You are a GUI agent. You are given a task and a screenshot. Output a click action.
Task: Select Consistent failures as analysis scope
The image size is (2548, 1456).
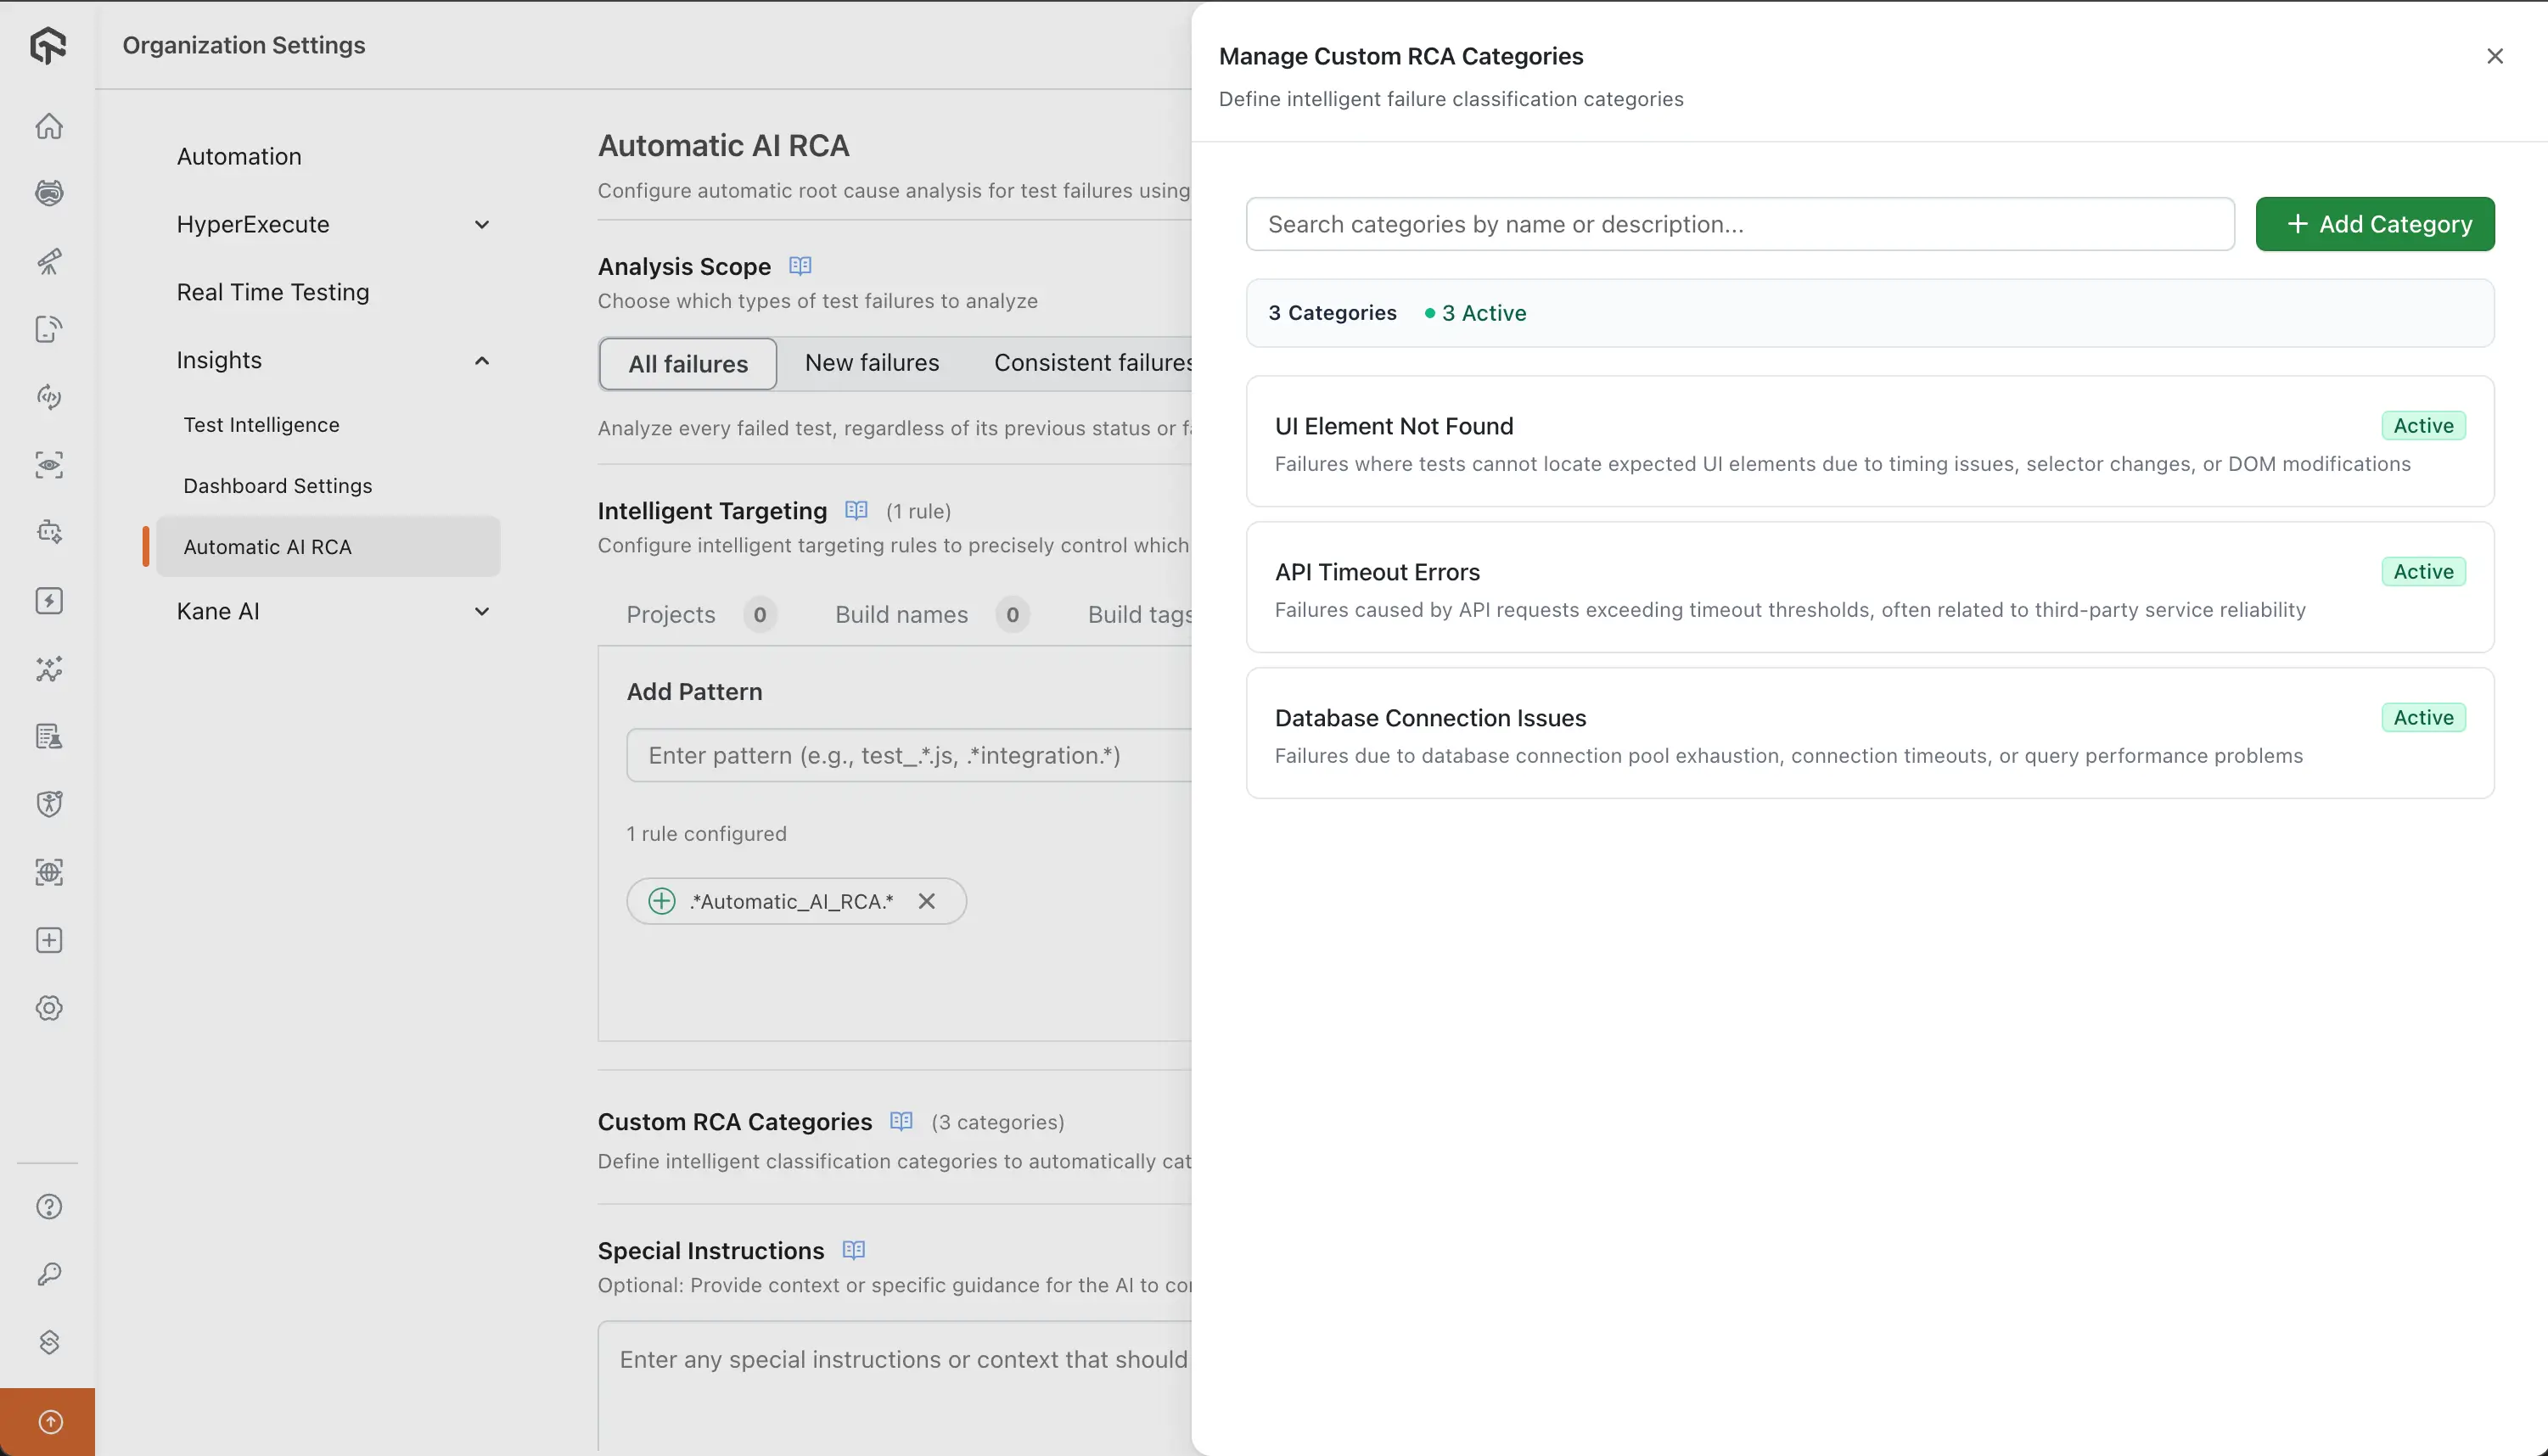[1093, 363]
